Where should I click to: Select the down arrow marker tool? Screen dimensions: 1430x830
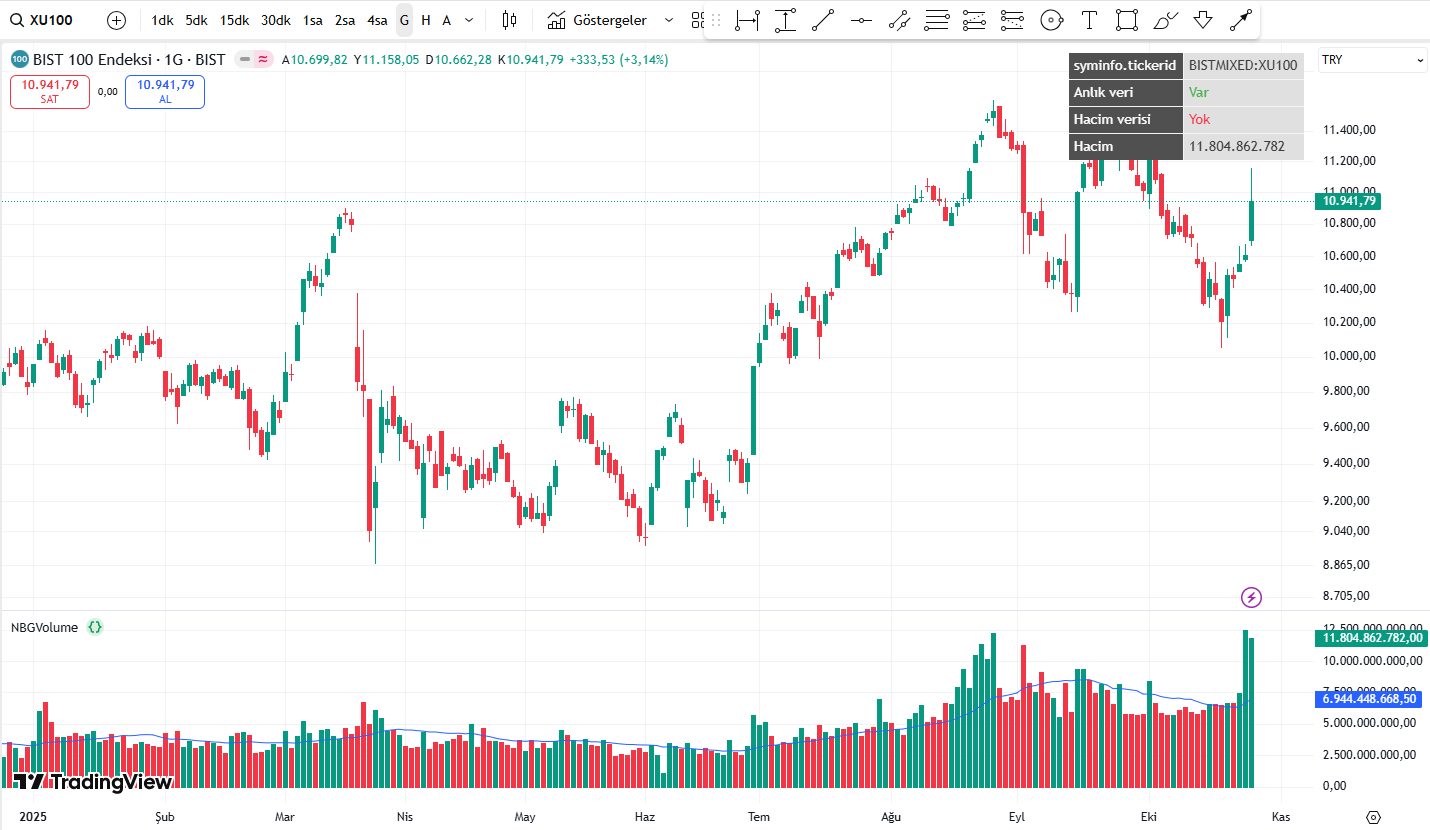(1203, 20)
